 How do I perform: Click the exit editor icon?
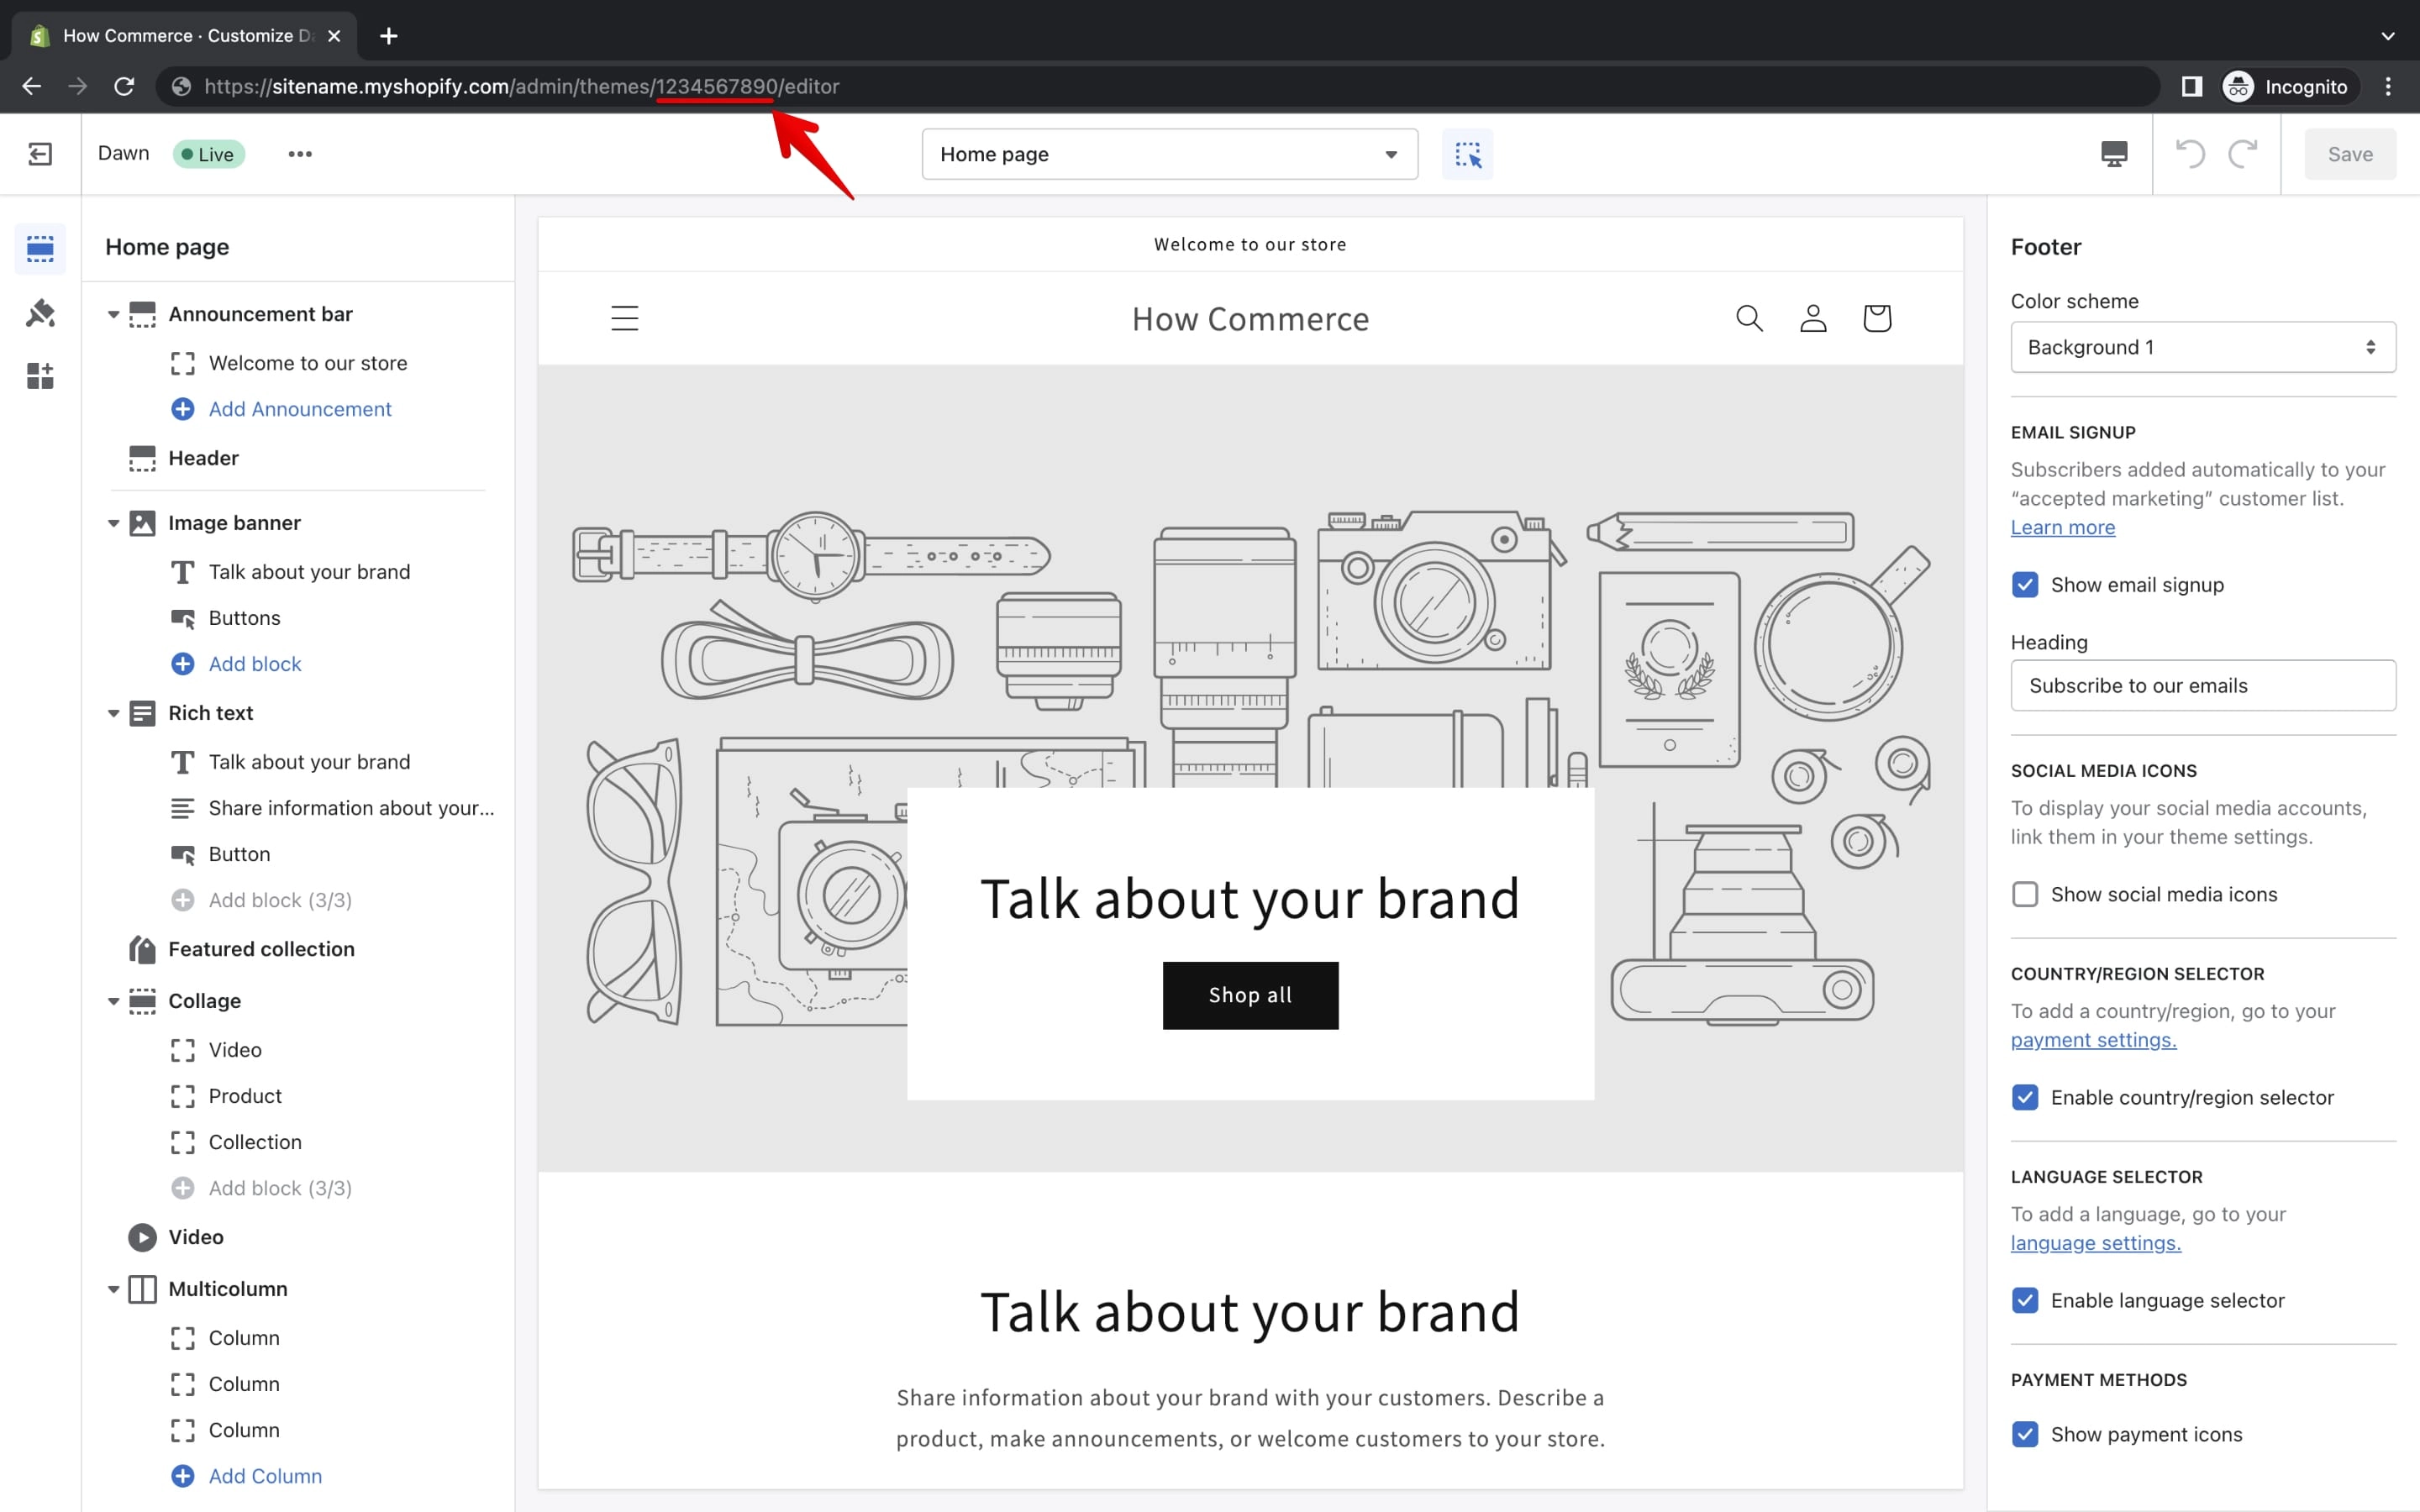pos(40,154)
